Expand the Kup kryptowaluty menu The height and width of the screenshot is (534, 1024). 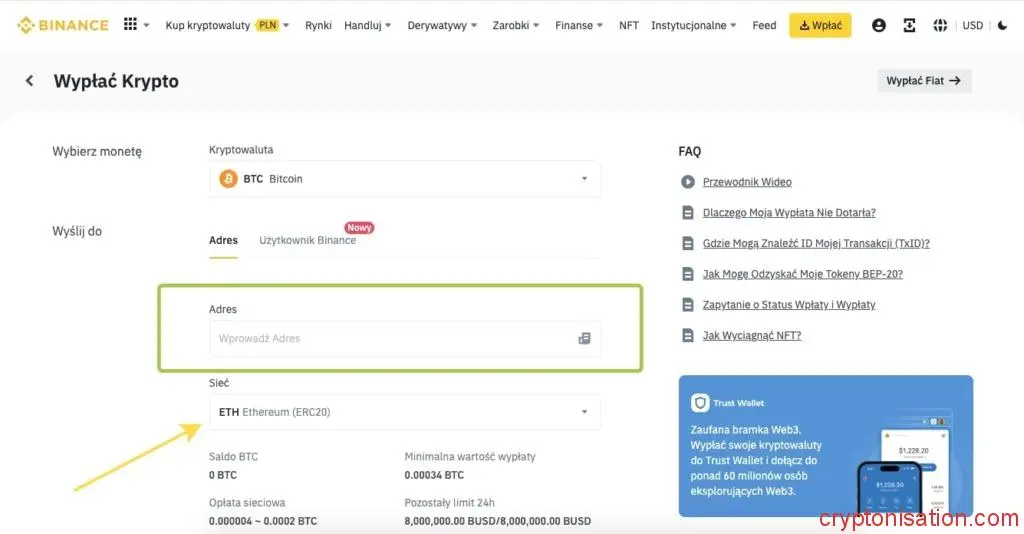[x=227, y=25]
